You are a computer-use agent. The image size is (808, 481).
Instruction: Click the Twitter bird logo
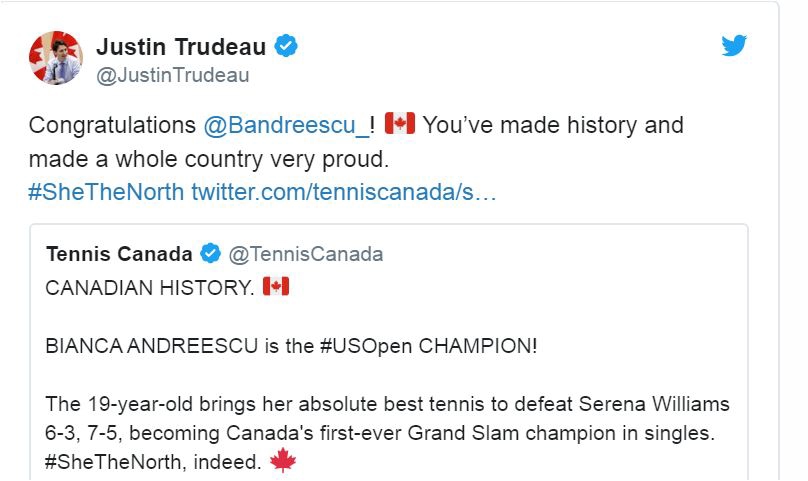coord(734,46)
